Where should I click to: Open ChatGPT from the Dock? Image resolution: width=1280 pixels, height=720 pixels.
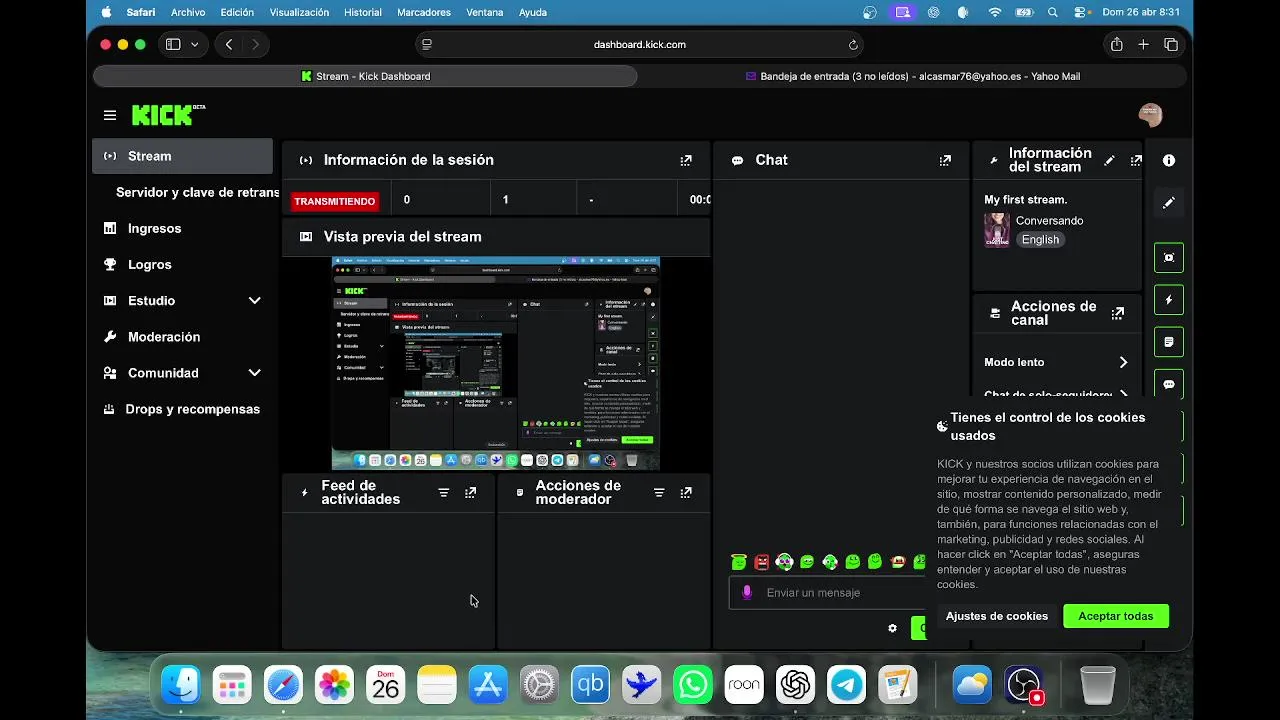click(795, 685)
